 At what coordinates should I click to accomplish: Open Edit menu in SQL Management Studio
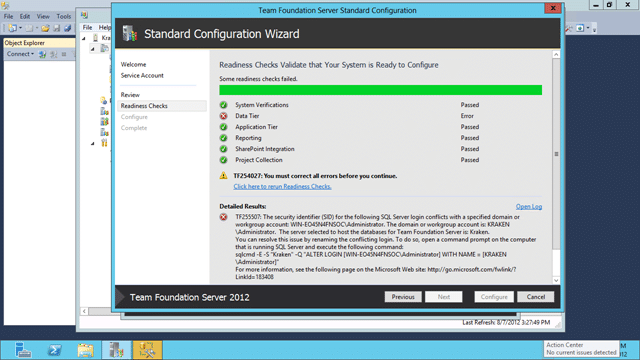[x=24, y=16]
